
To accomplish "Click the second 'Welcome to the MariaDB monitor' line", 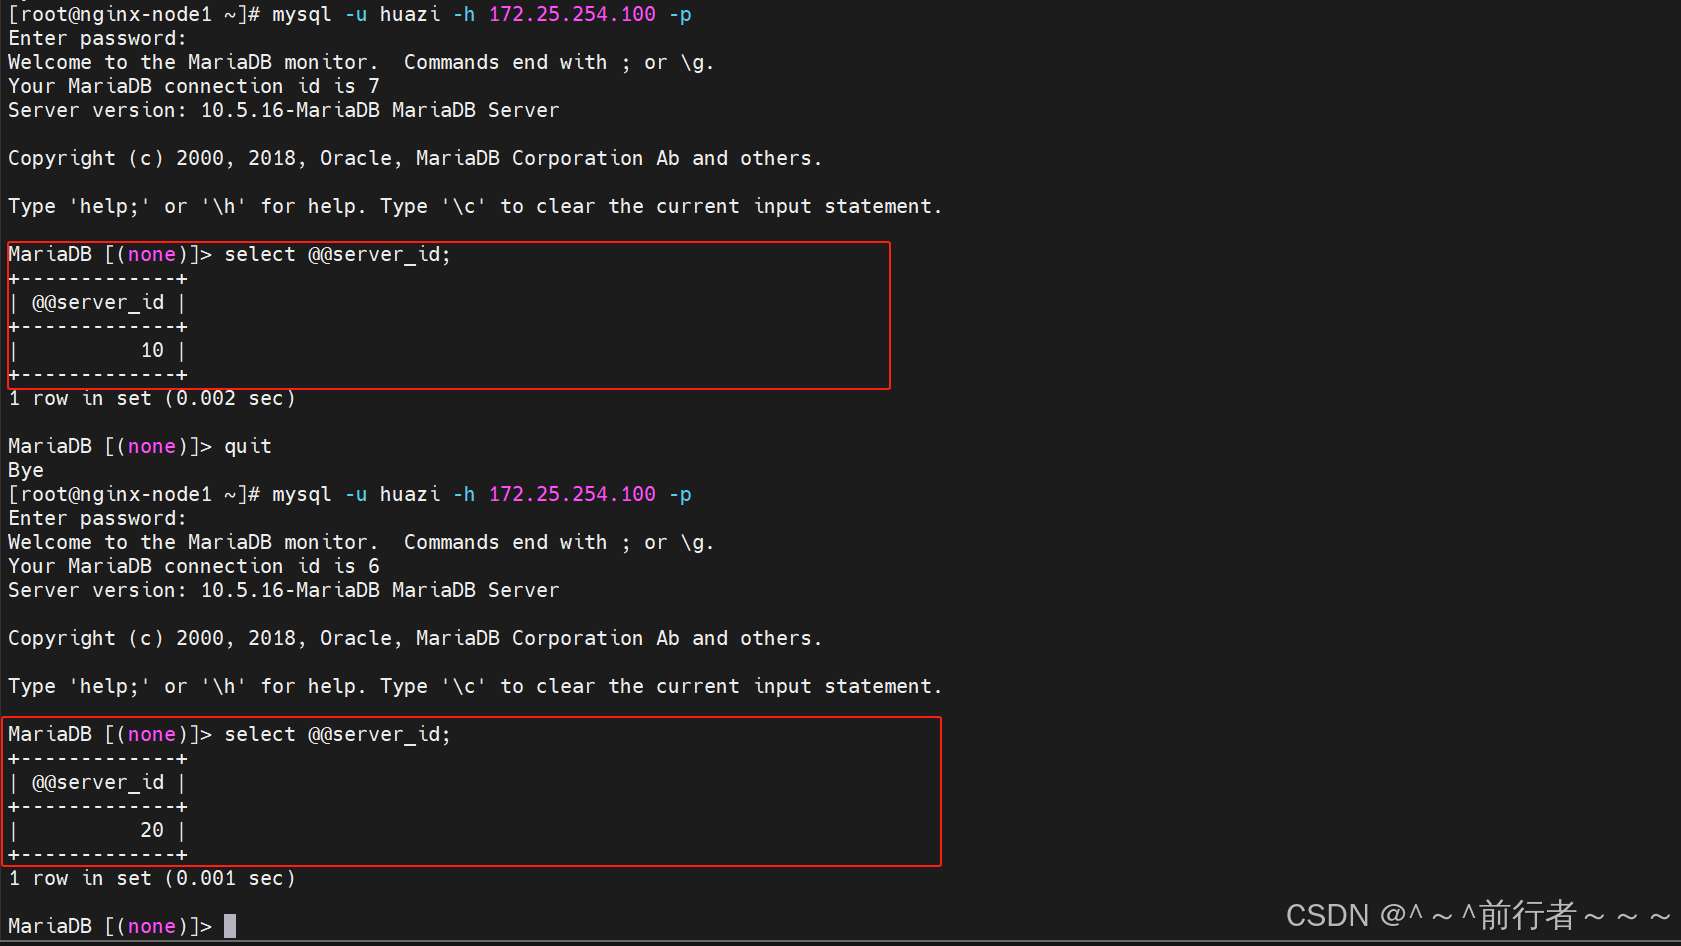I will [x=361, y=542].
